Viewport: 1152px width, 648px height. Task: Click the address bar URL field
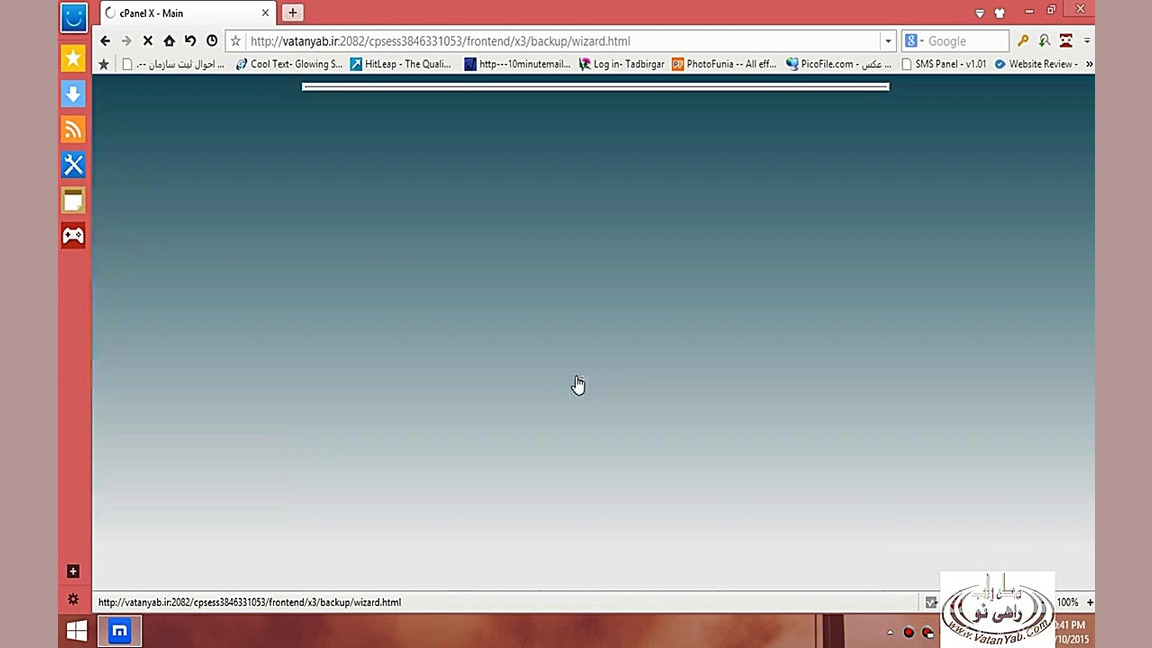coord(562,41)
